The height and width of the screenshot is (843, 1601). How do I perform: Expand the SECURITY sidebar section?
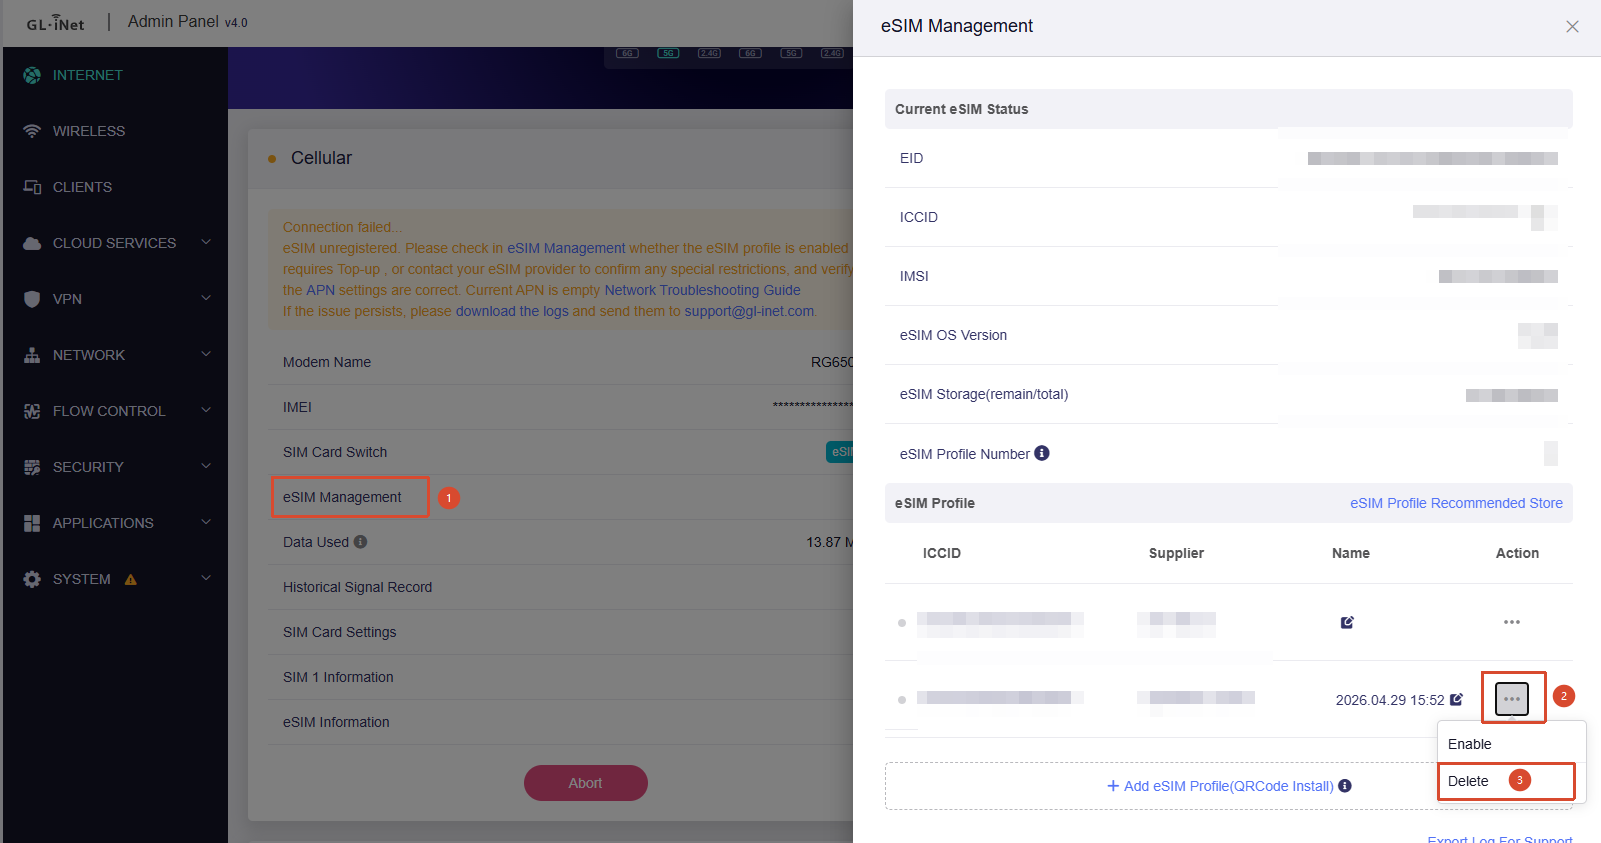[206, 466]
